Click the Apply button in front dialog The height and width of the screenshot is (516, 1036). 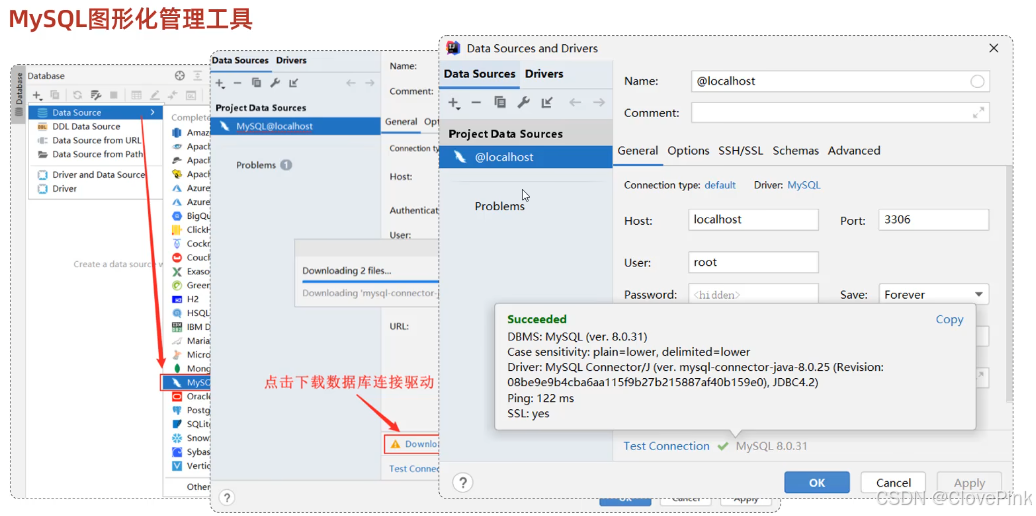[969, 482]
